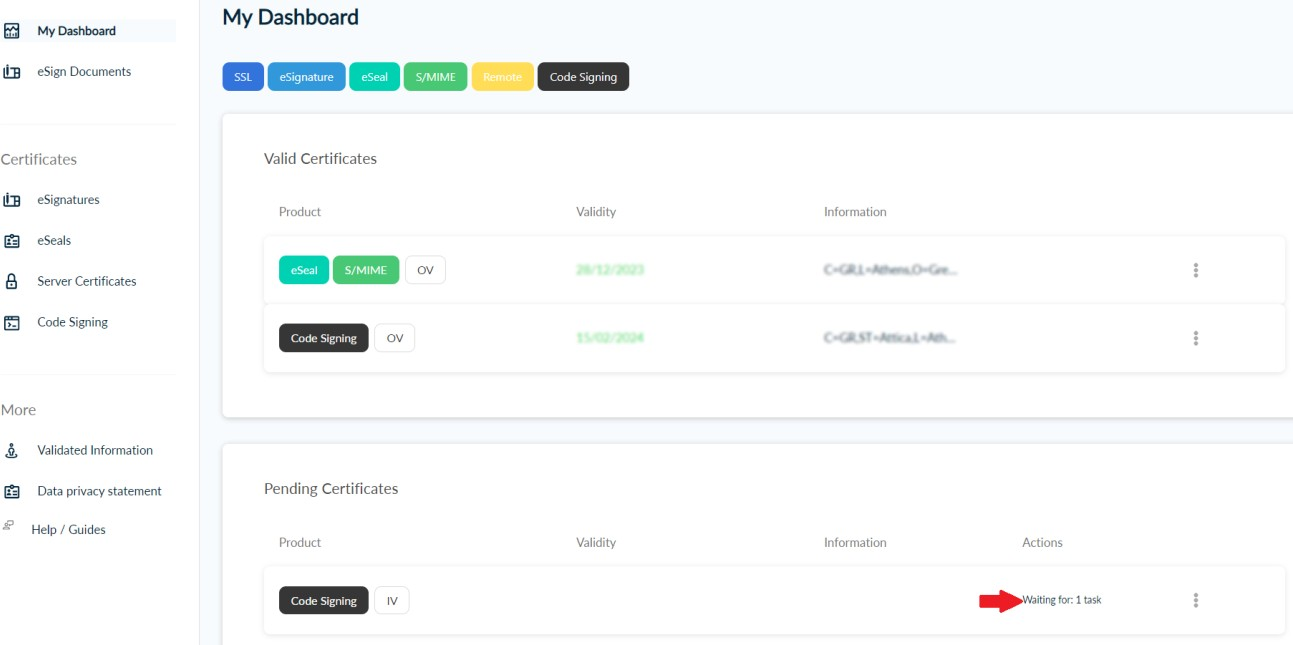Click the Server Certificates padlock icon
This screenshot has width=1293, height=645.
[12, 282]
